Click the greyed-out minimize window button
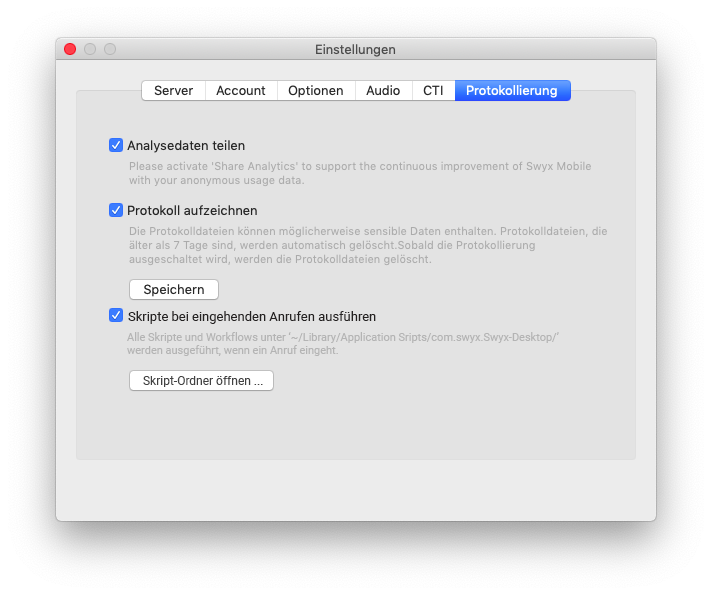The width and height of the screenshot is (712, 595). 90,49
